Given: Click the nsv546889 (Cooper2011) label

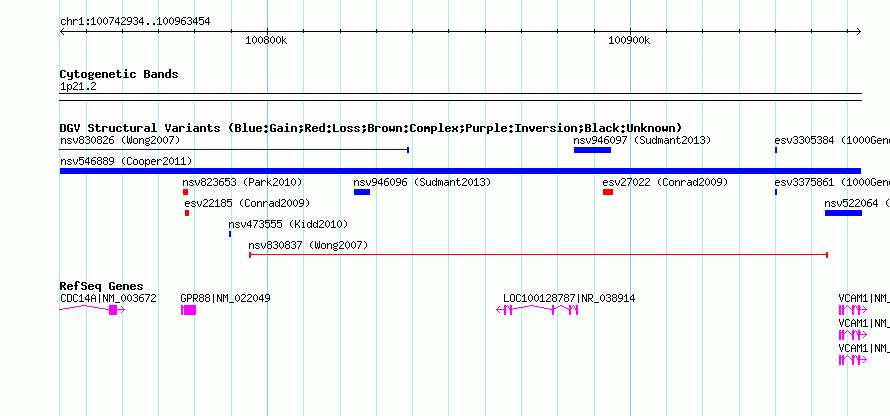Looking at the screenshot, I should coord(126,161).
